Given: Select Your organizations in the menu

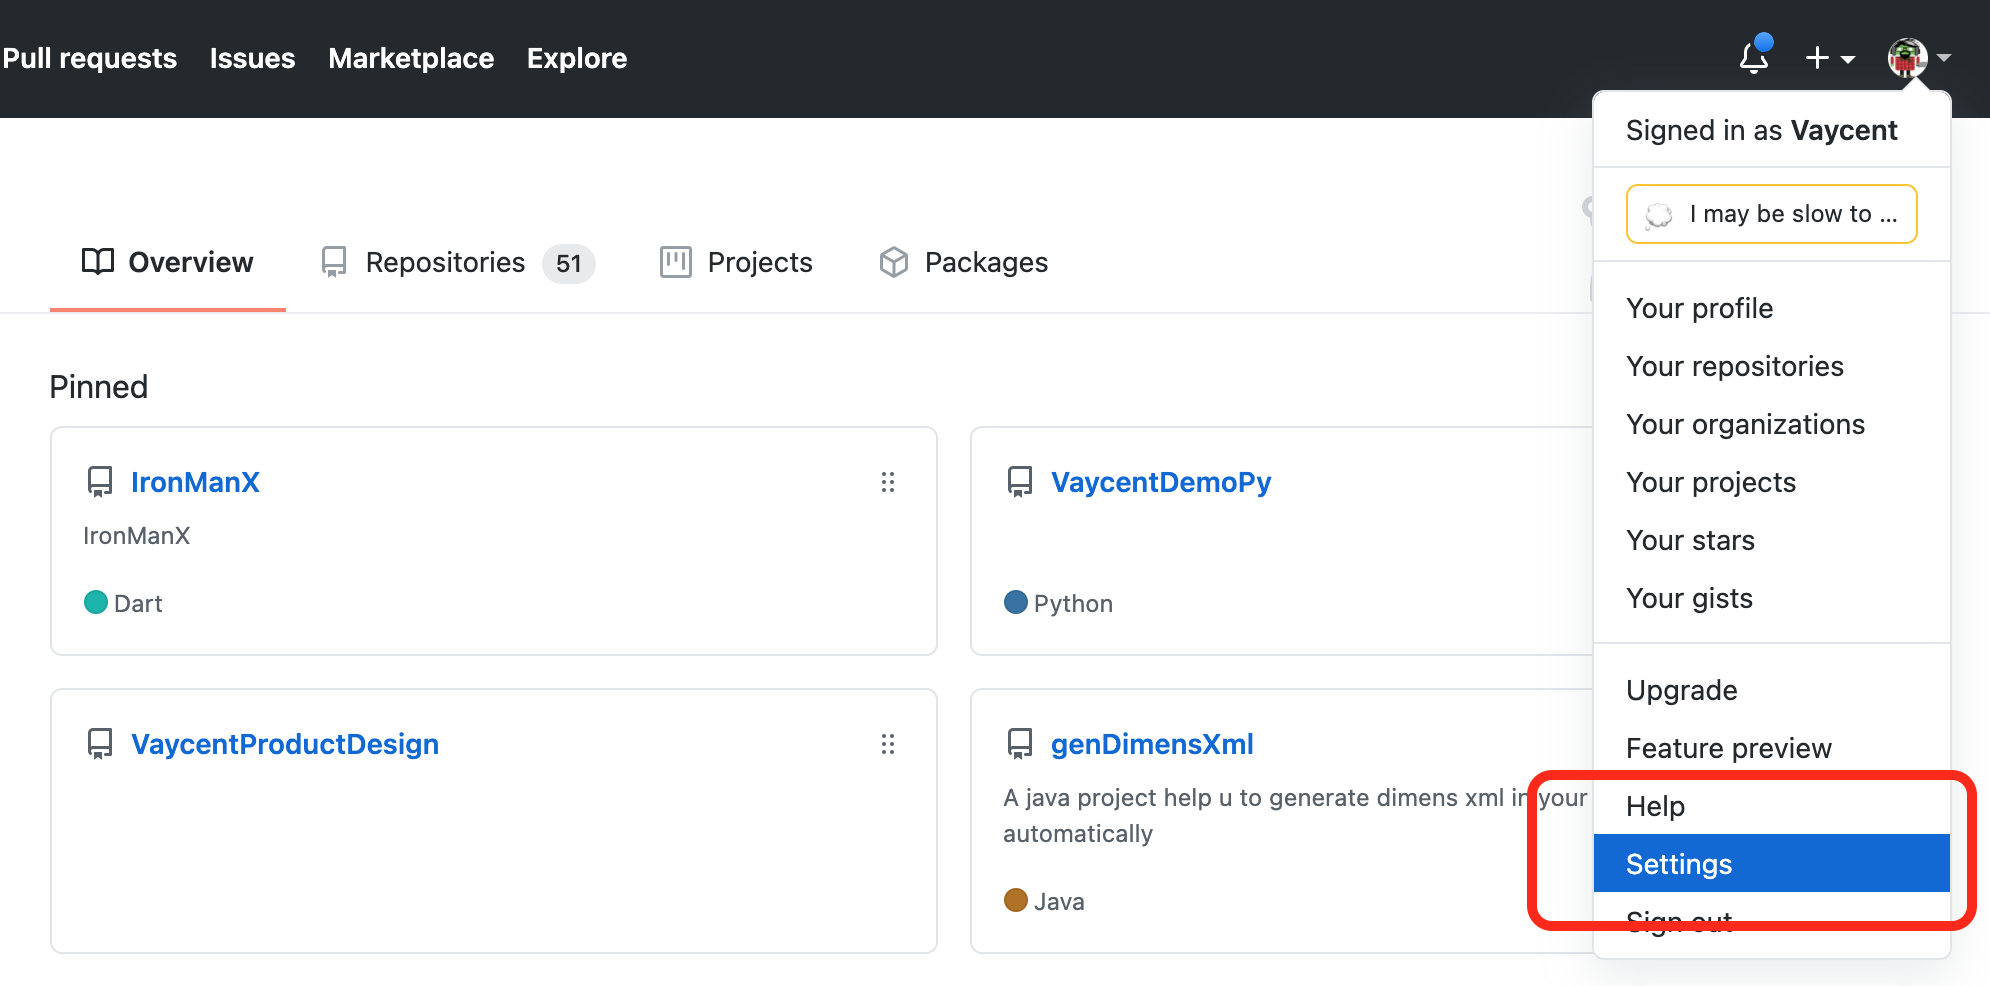Looking at the screenshot, I should (x=1771, y=424).
